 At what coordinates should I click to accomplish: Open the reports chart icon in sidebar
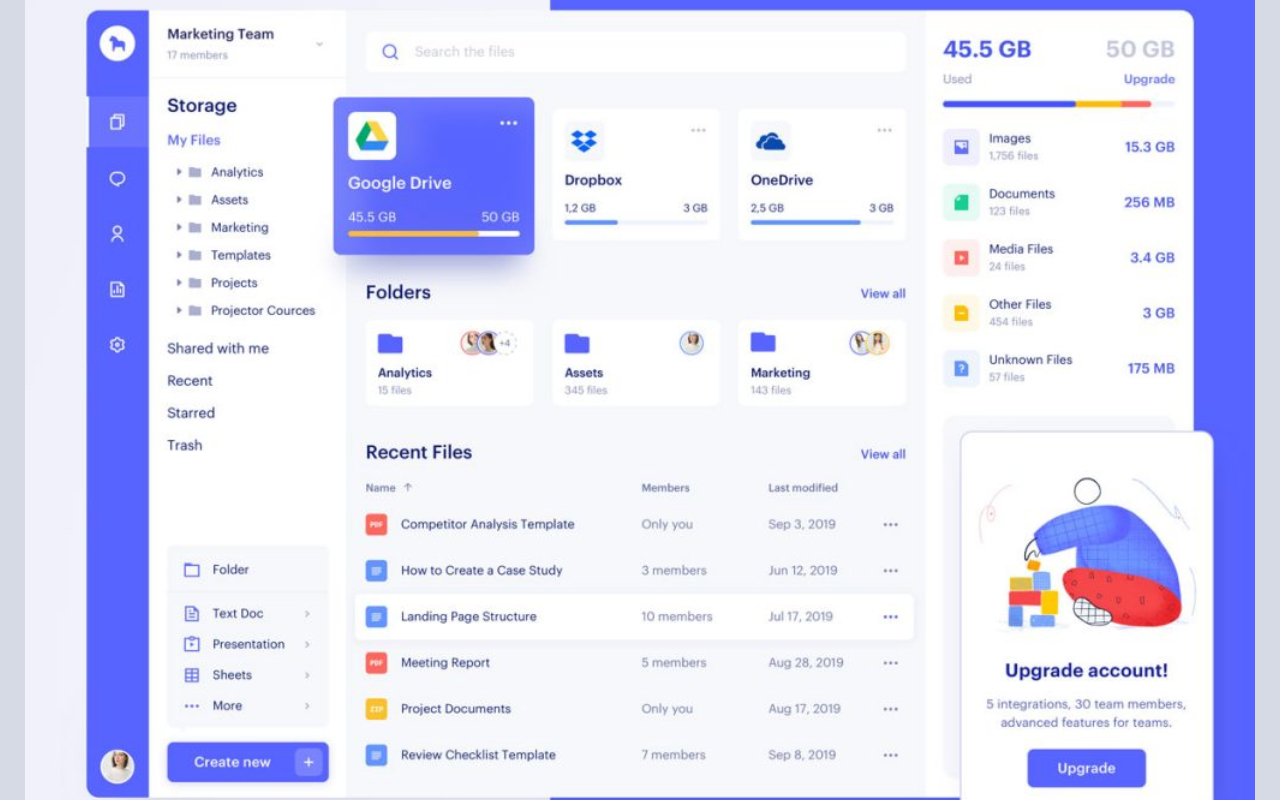coord(117,289)
